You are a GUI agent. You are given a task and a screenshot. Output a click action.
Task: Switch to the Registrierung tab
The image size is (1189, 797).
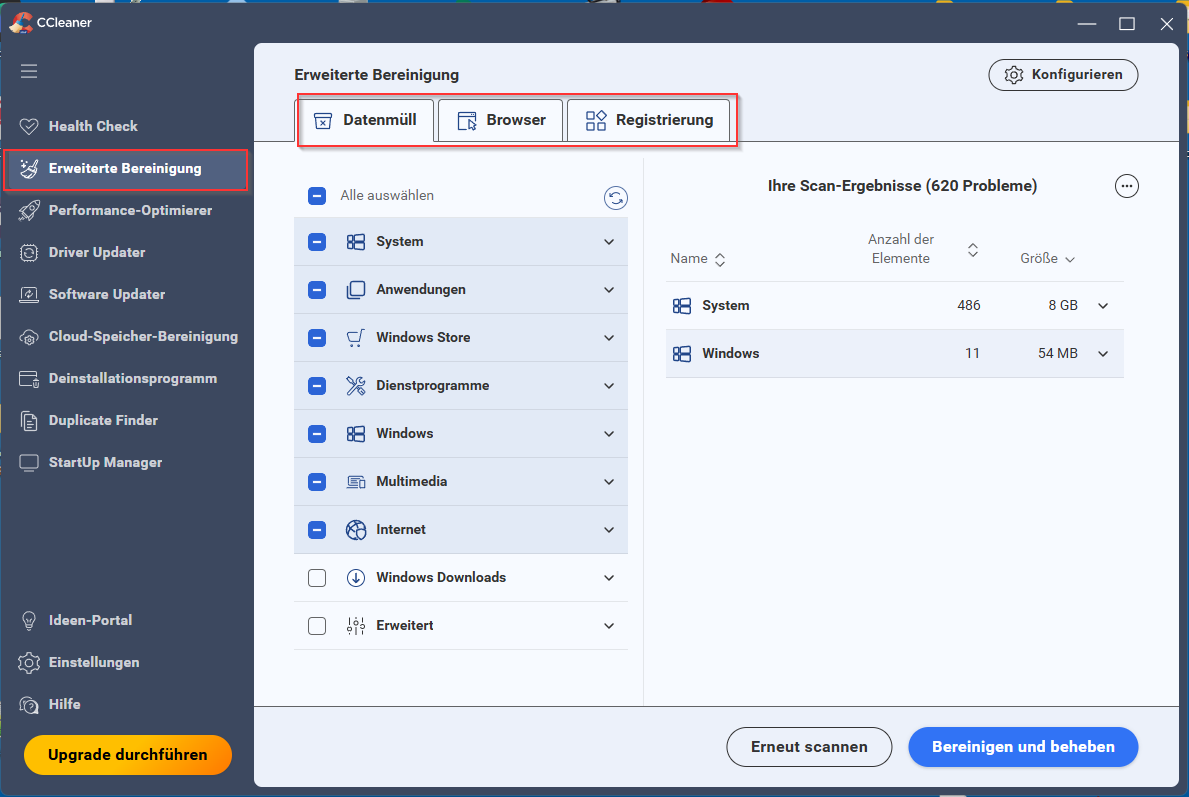(649, 120)
